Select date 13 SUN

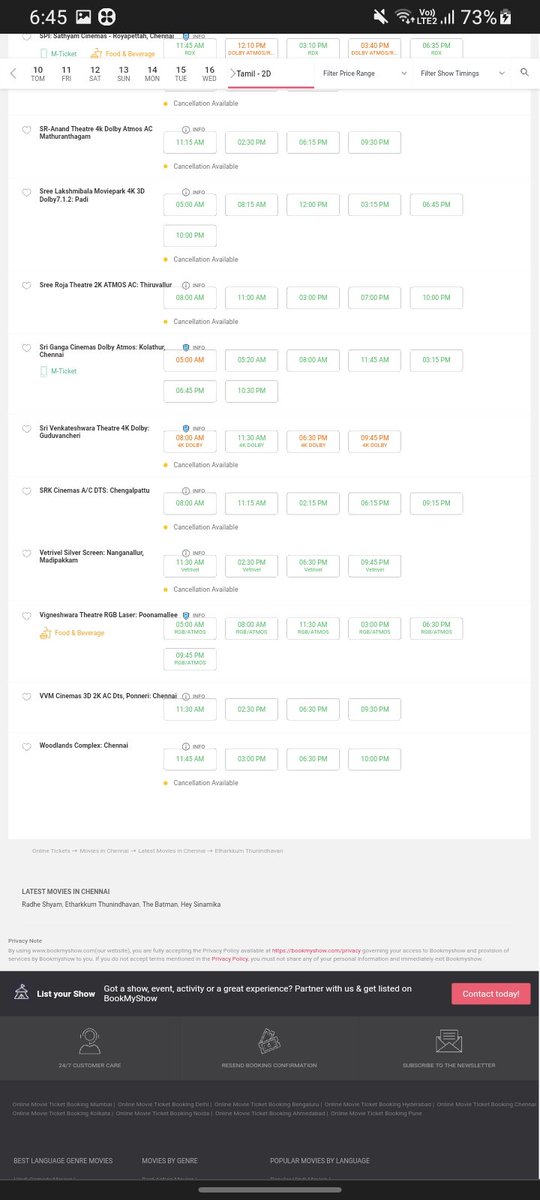coord(124,73)
